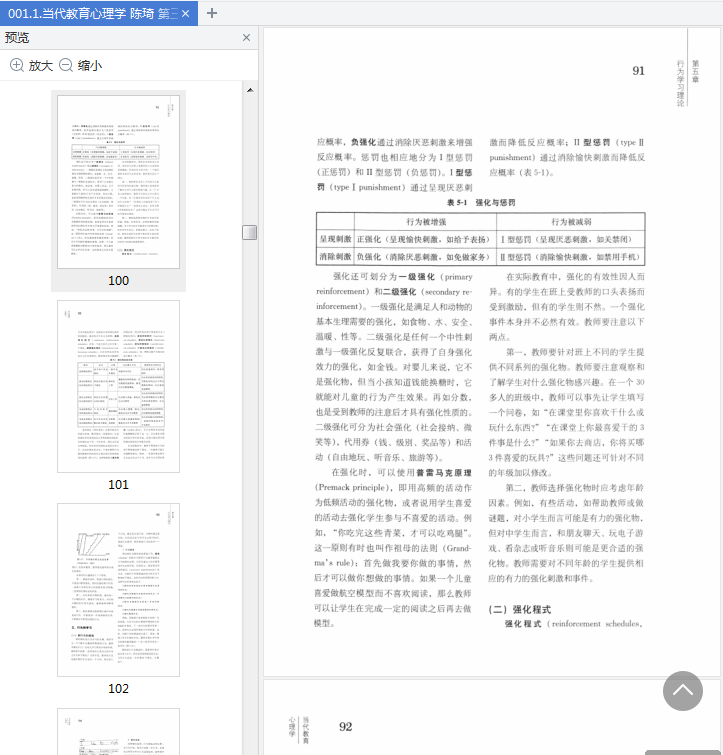723x755 pixels.
Task: Close the 当代教育心理学 tab
Action: (185, 13)
